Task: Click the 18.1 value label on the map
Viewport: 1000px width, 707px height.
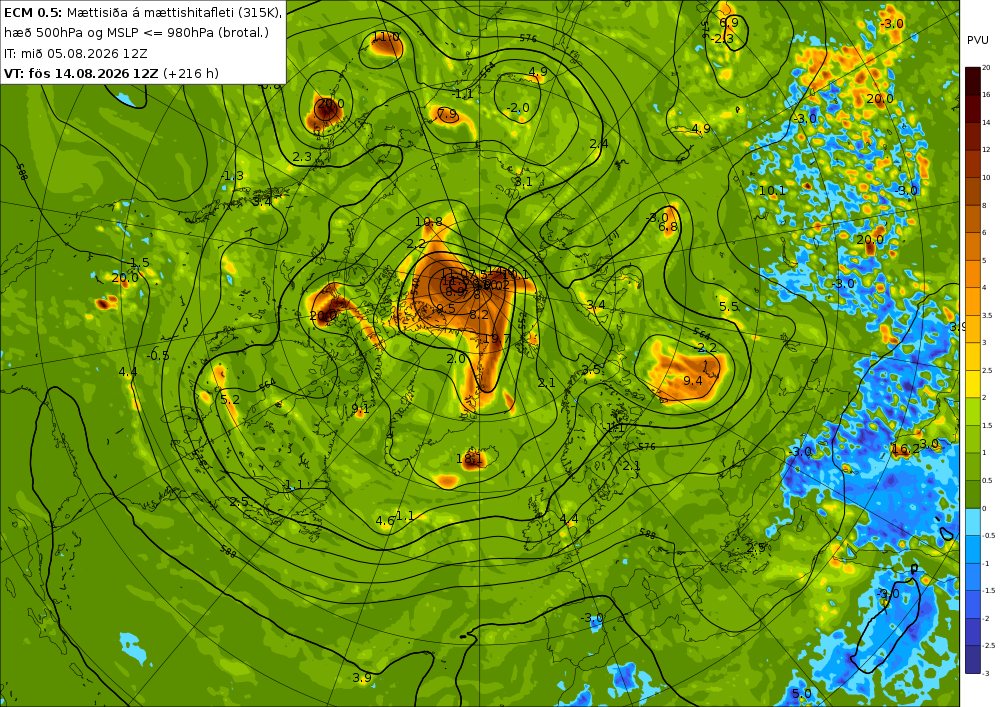Action: coord(469,458)
